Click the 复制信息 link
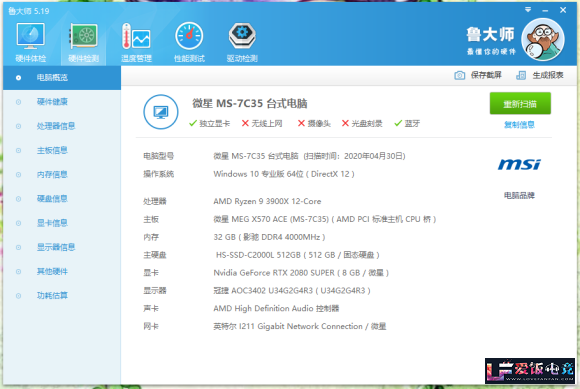The height and width of the screenshot is (389, 580). coord(519,125)
